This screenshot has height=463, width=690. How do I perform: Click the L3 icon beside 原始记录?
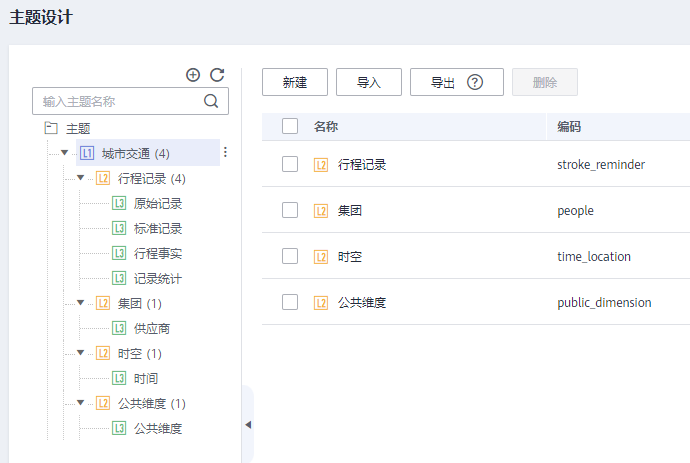pos(119,204)
